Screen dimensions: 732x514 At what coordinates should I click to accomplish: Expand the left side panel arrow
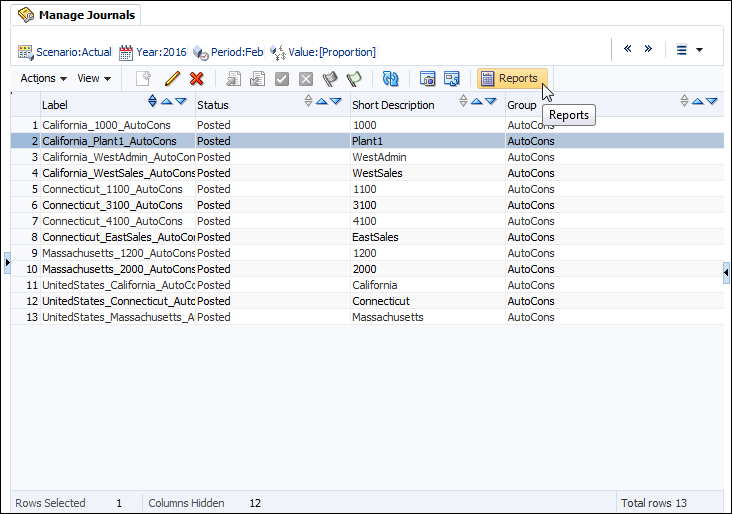(x=7, y=262)
